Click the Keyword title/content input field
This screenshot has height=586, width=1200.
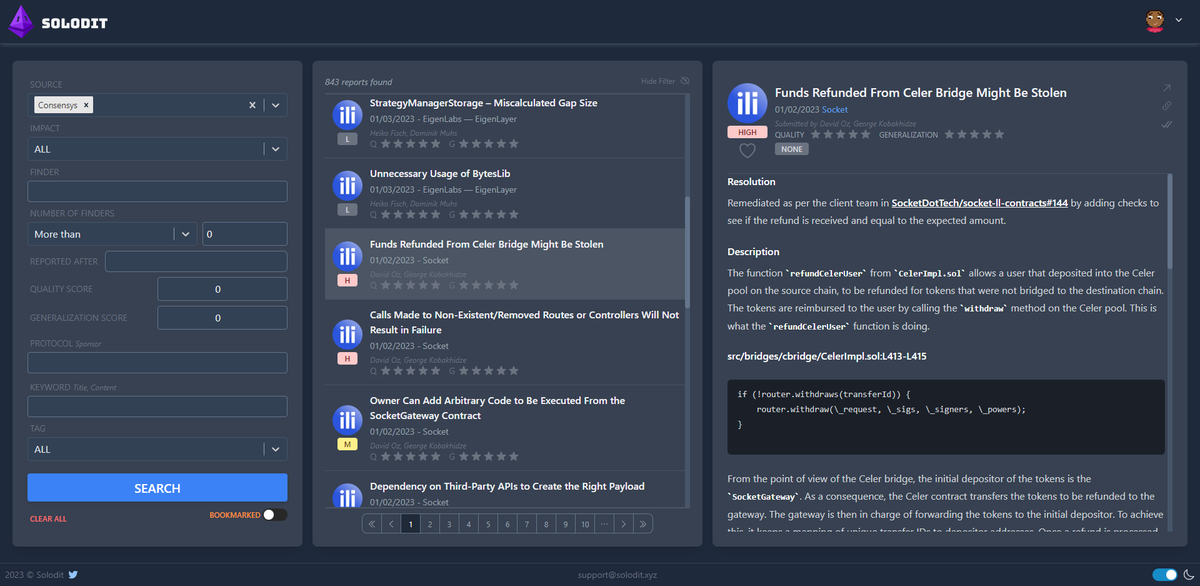[x=157, y=406]
